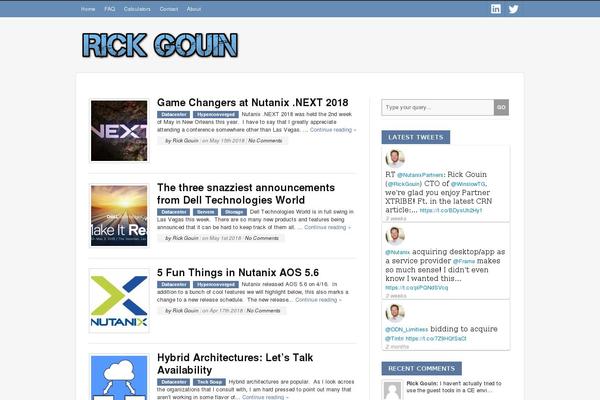This screenshot has width=600, height=400.
Task: Click the @WinslowTG mention
Action: tap(468, 184)
